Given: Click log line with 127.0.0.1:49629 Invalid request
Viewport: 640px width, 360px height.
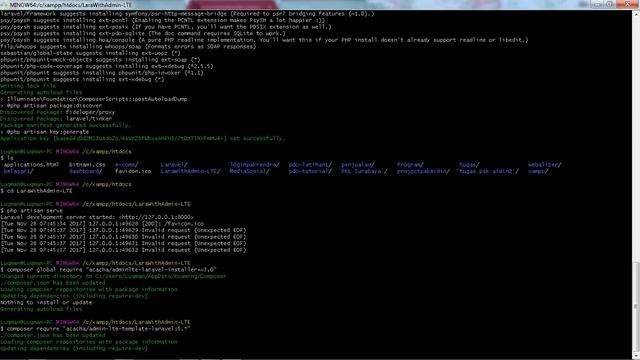Looking at the screenshot, I should click(x=123, y=230).
